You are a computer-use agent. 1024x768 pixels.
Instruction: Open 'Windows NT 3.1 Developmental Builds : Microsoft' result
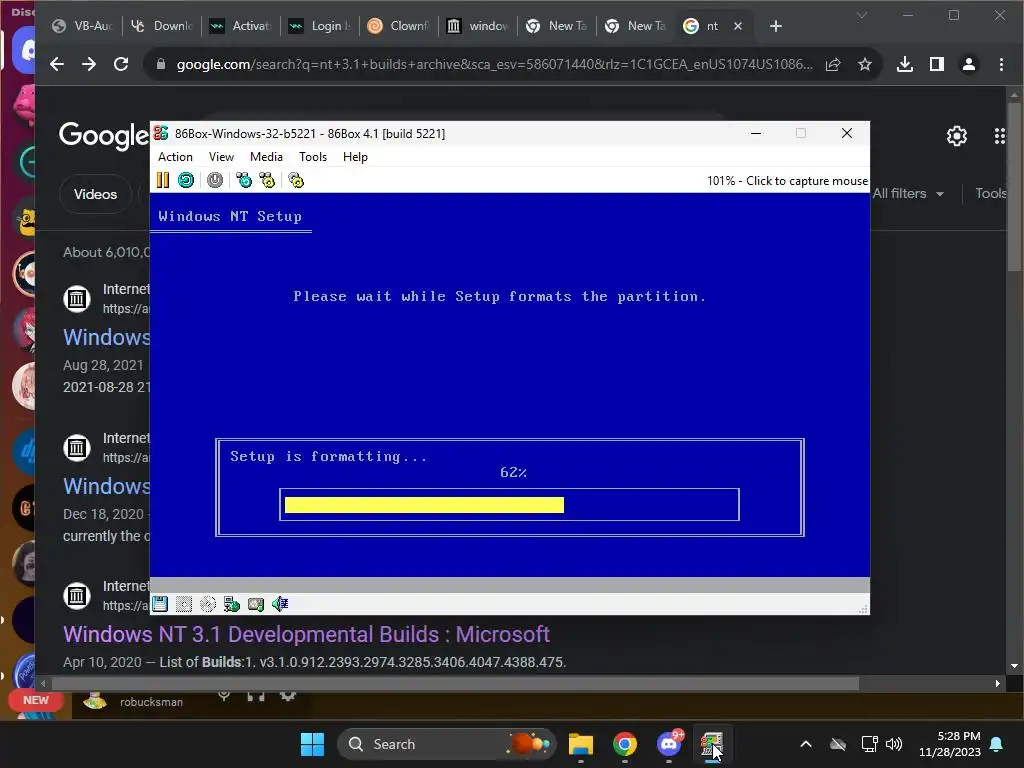(x=306, y=634)
